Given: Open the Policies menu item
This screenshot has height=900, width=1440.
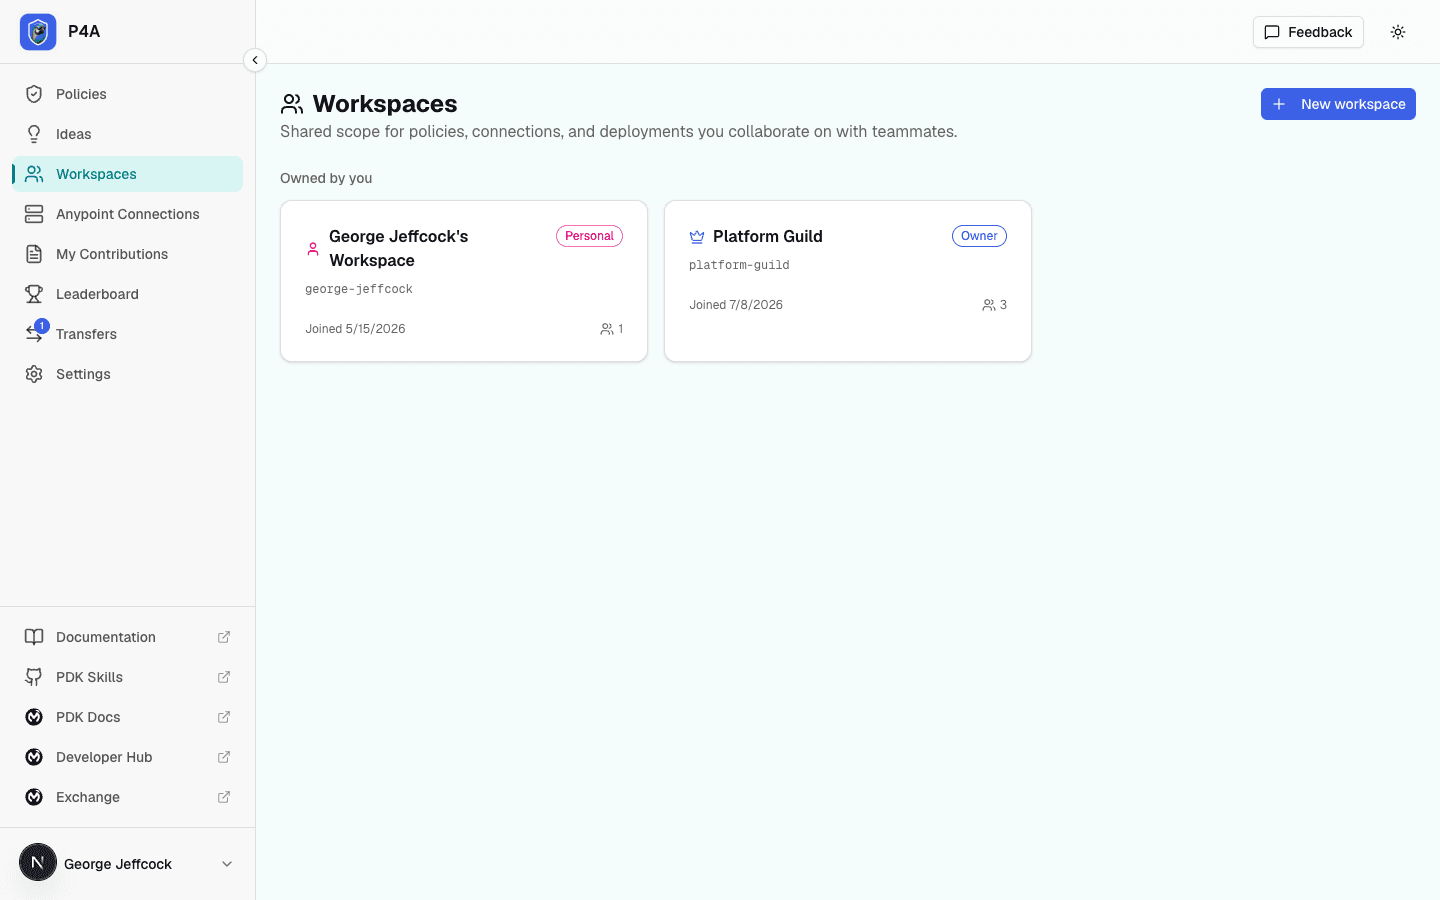Looking at the screenshot, I should tap(128, 94).
